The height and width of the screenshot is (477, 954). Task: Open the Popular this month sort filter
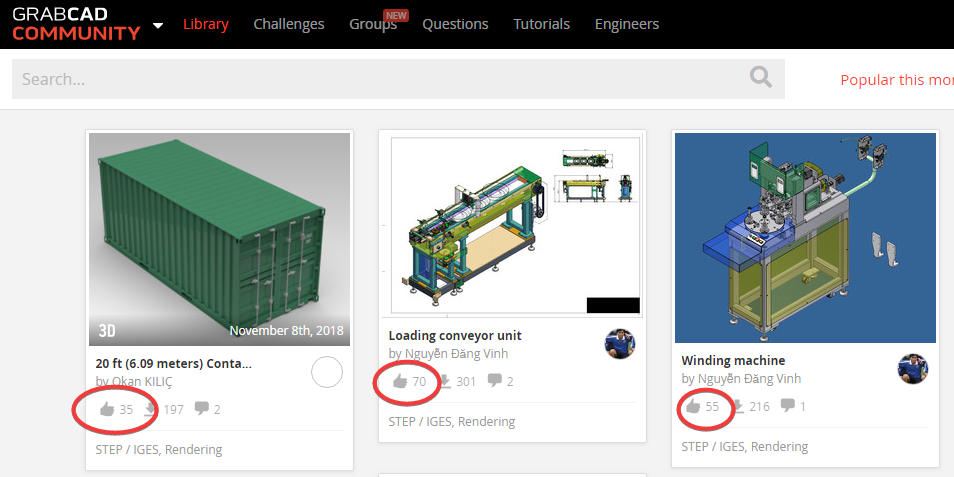(x=897, y=80)
